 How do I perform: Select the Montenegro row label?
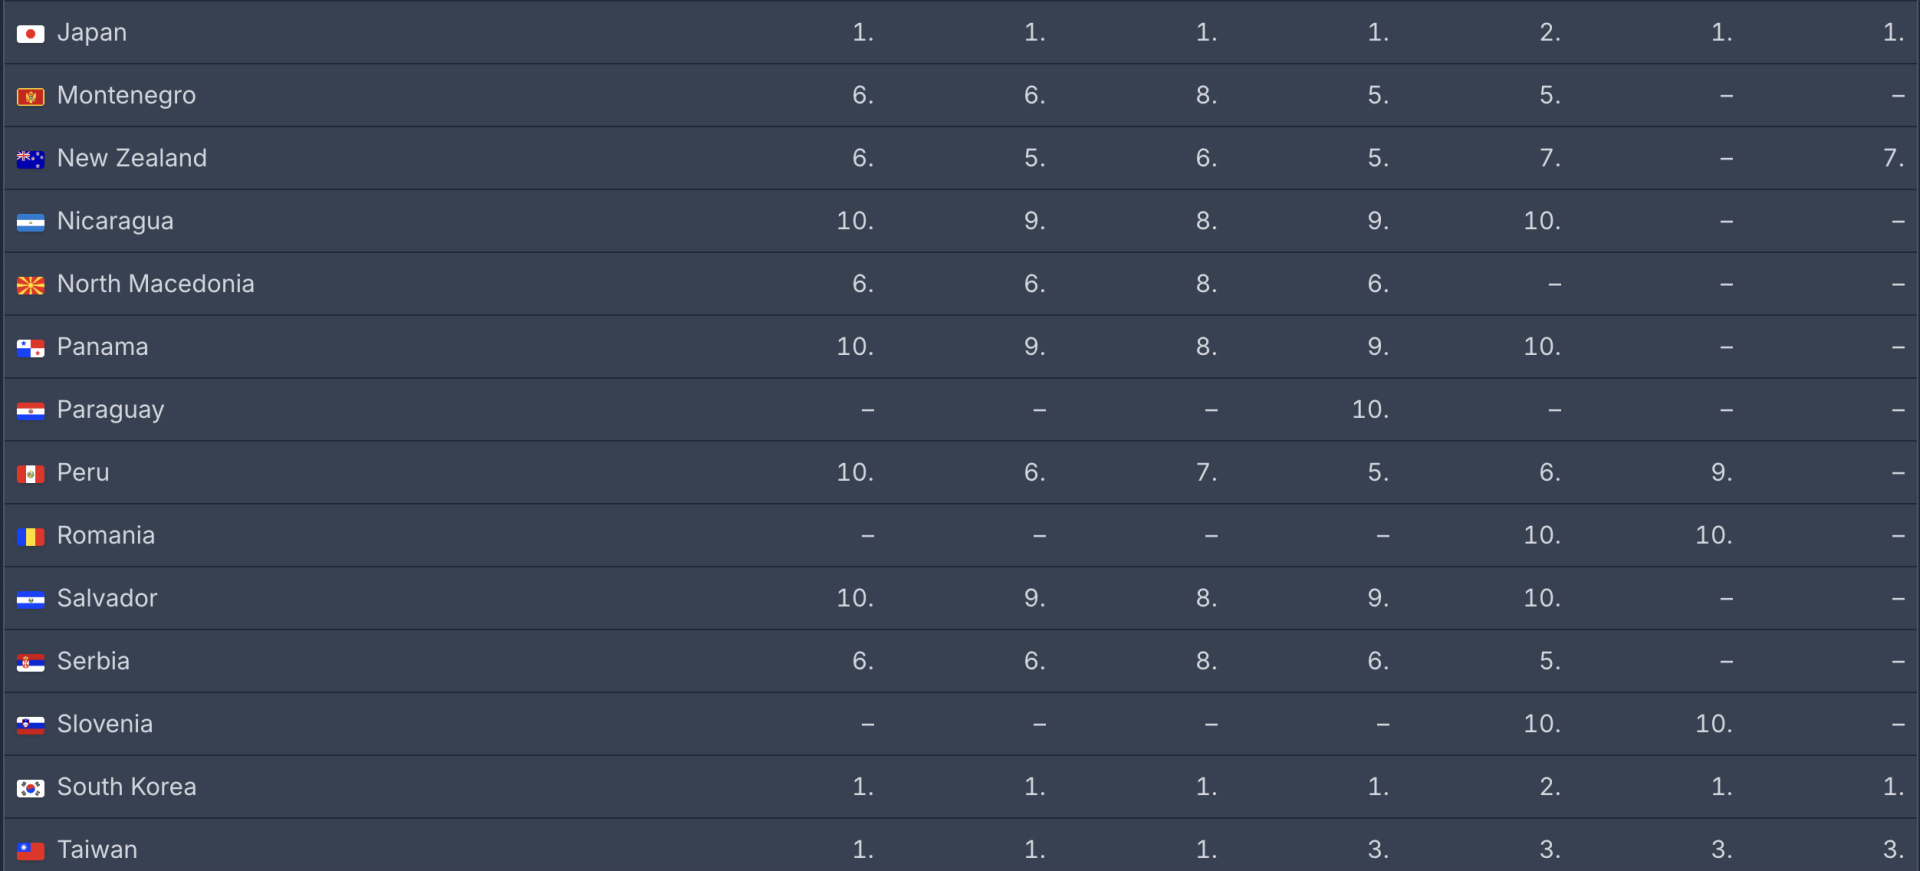pyautogui.click(x=126, y=96)
